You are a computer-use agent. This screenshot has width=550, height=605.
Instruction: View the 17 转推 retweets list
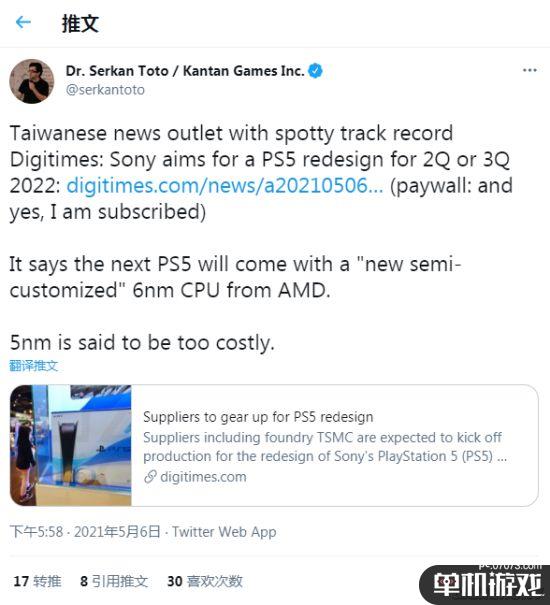point(37,581)
